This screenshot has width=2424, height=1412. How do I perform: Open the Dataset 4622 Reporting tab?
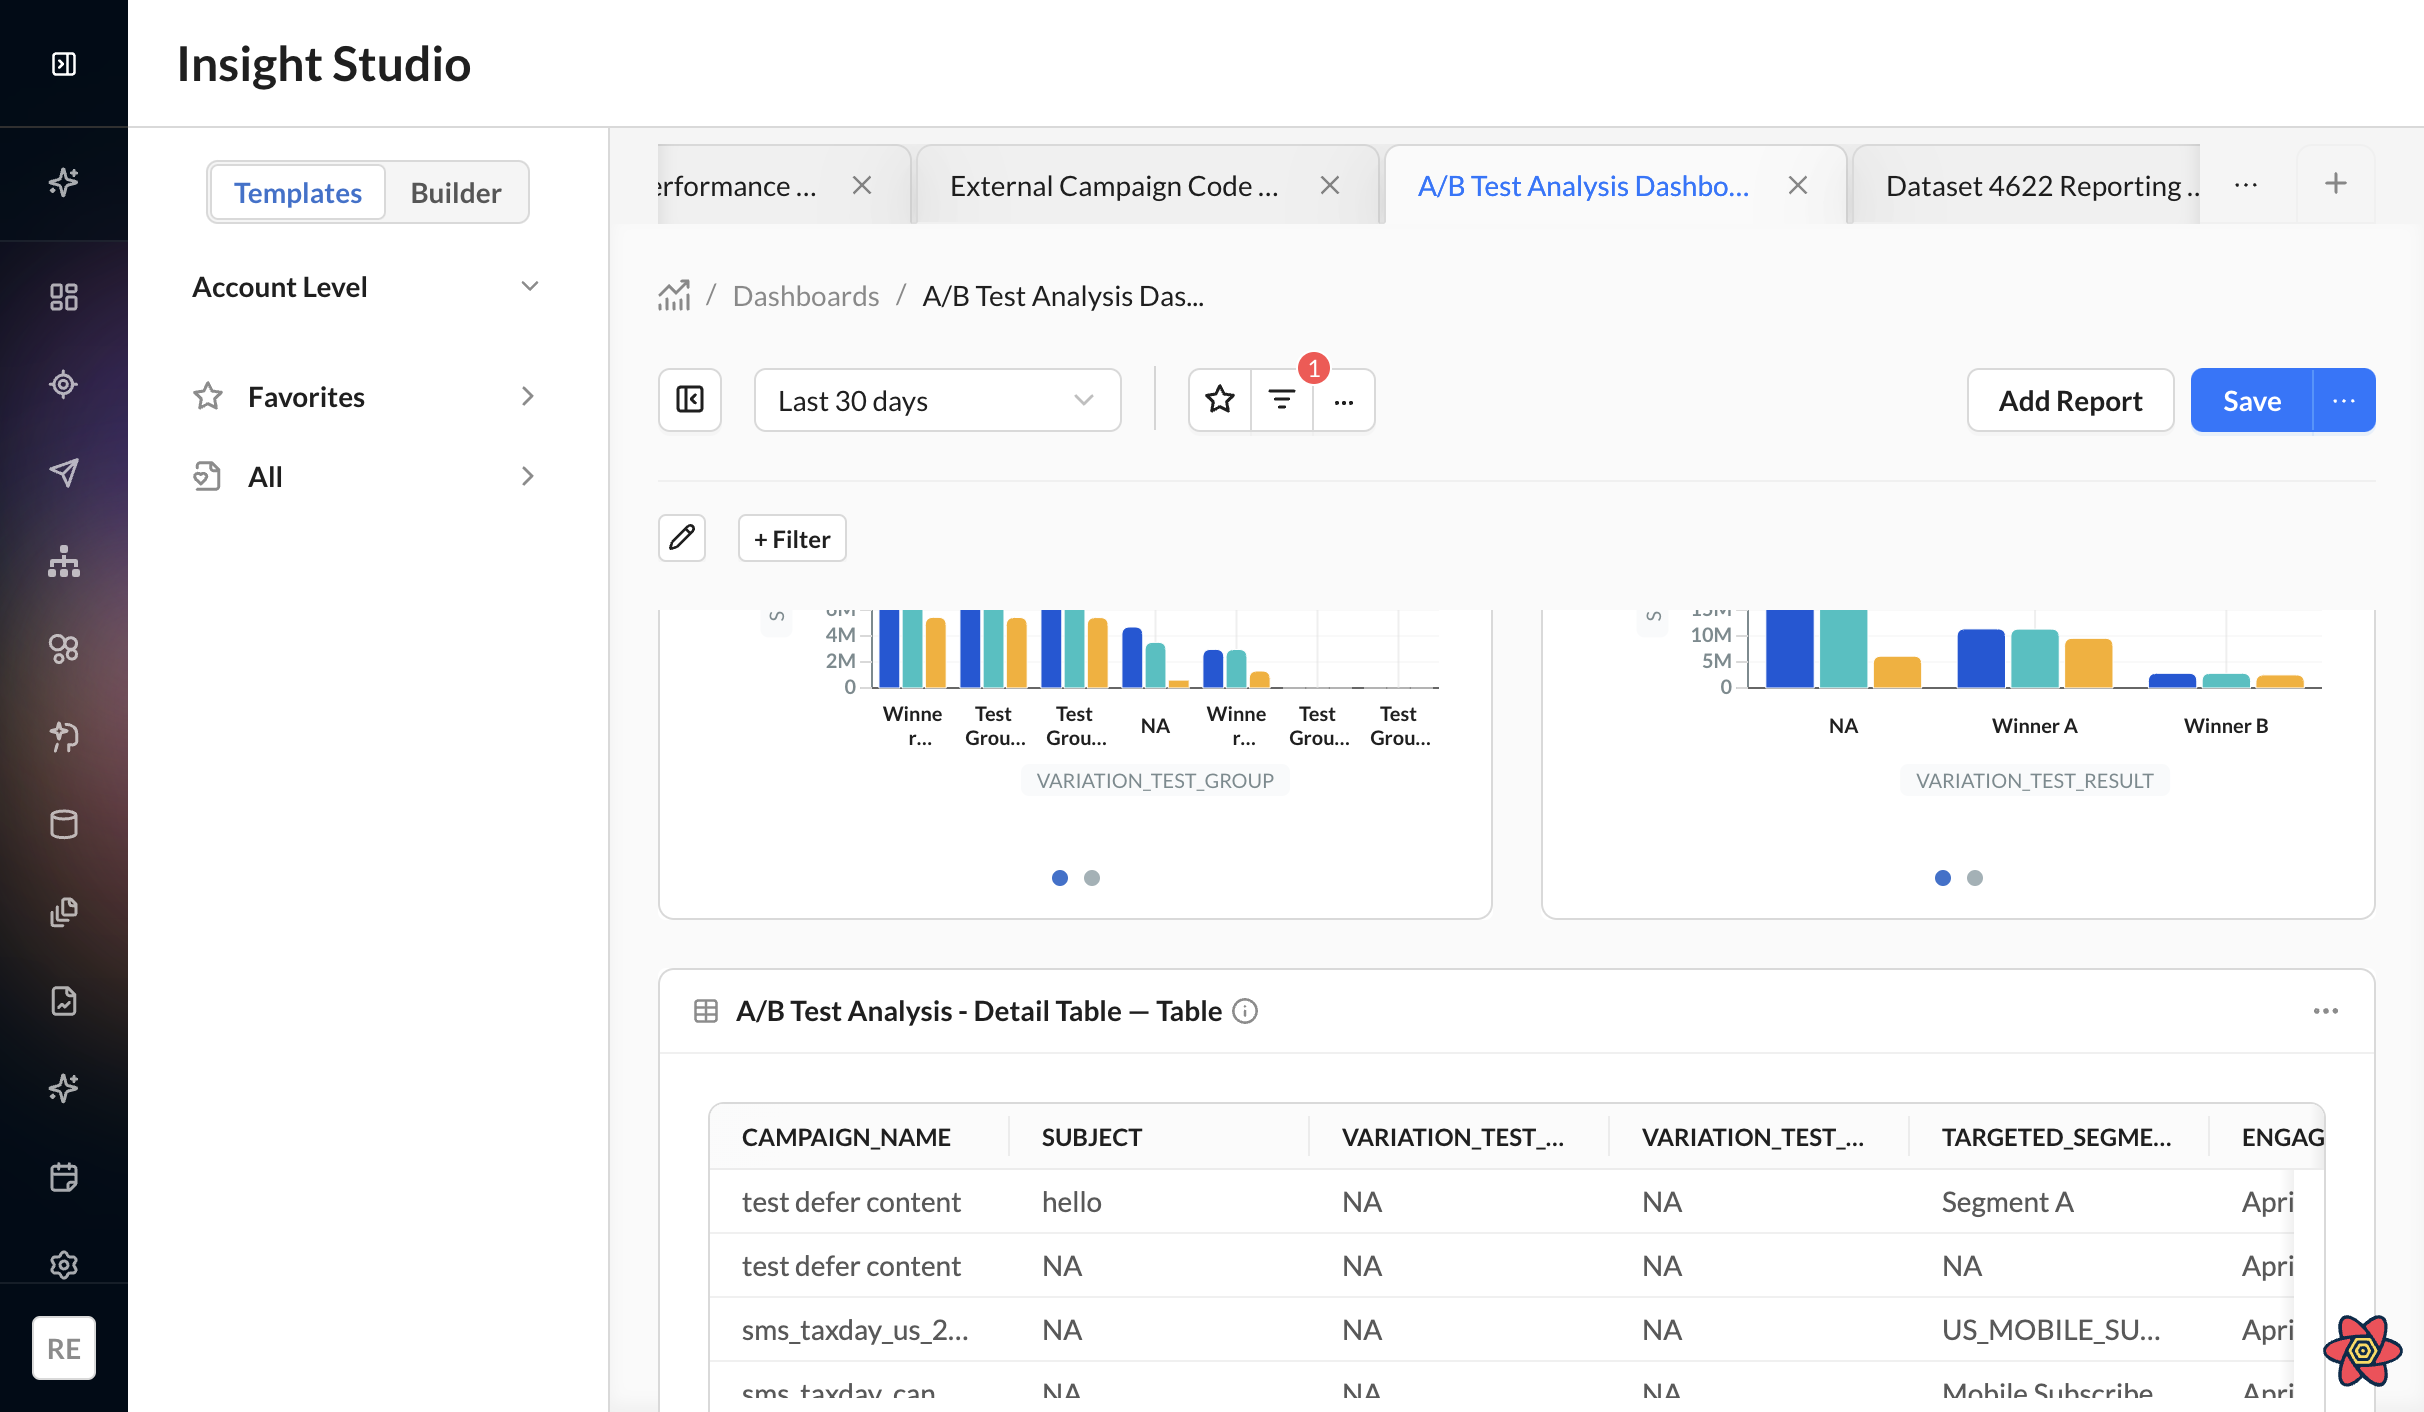click(x=2042, y=186)
